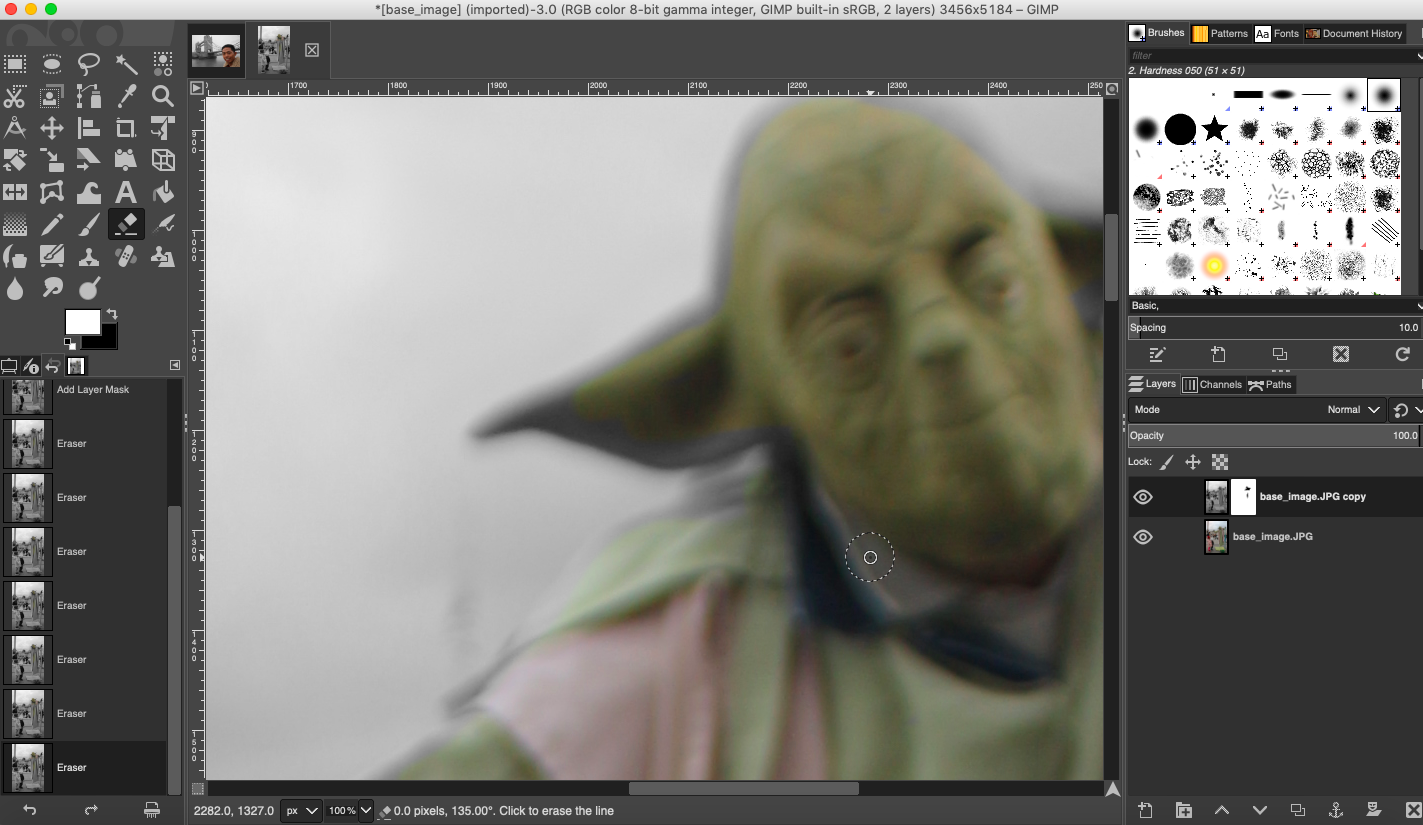Anchor the floating layer

click(1335, 810)
